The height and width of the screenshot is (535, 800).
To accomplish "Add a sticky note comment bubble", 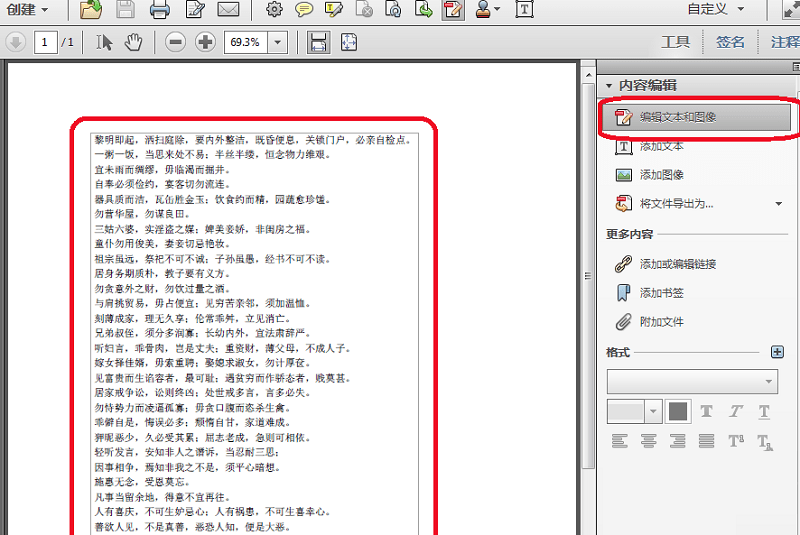I will click(x=304, y=9).
